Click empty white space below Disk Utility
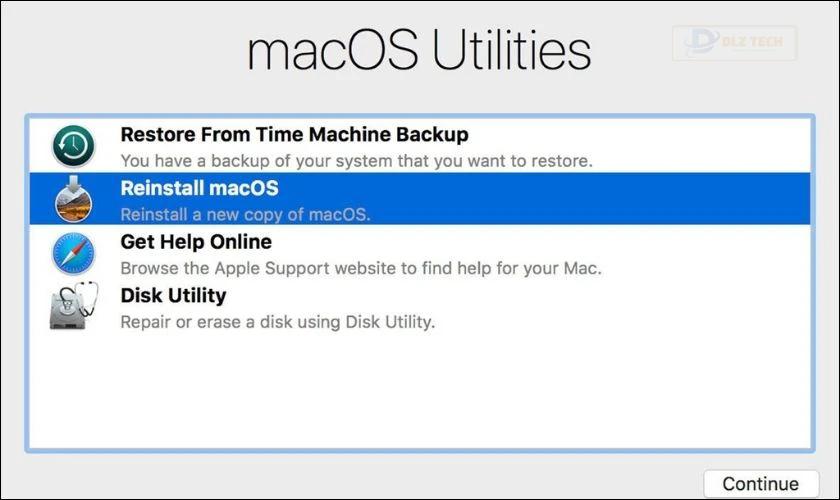840x500 pixels. [419, 391]
